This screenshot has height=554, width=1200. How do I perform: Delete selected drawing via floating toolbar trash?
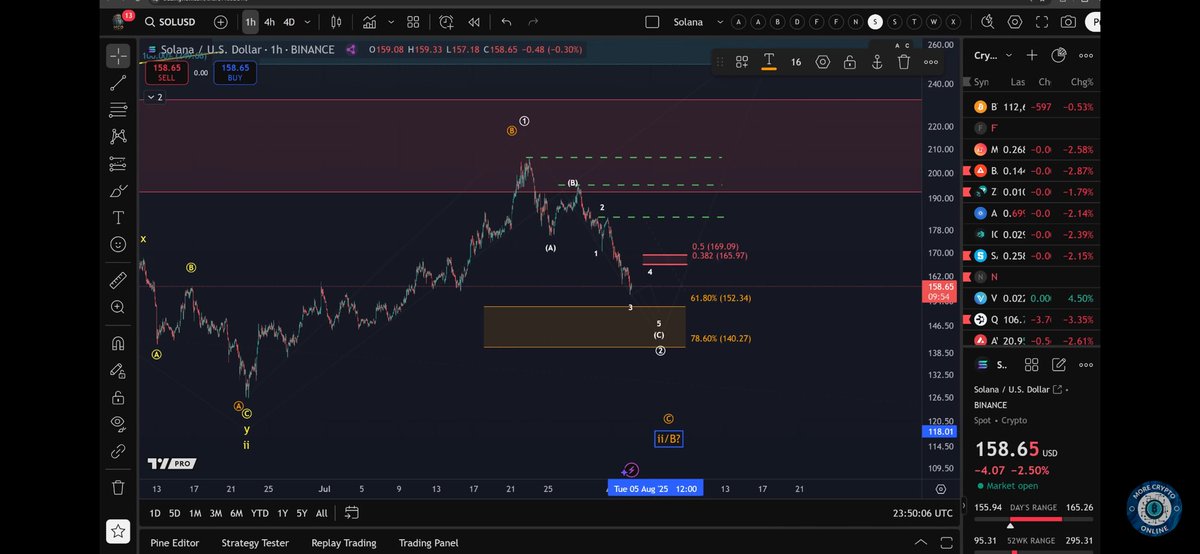pos(904,62)
